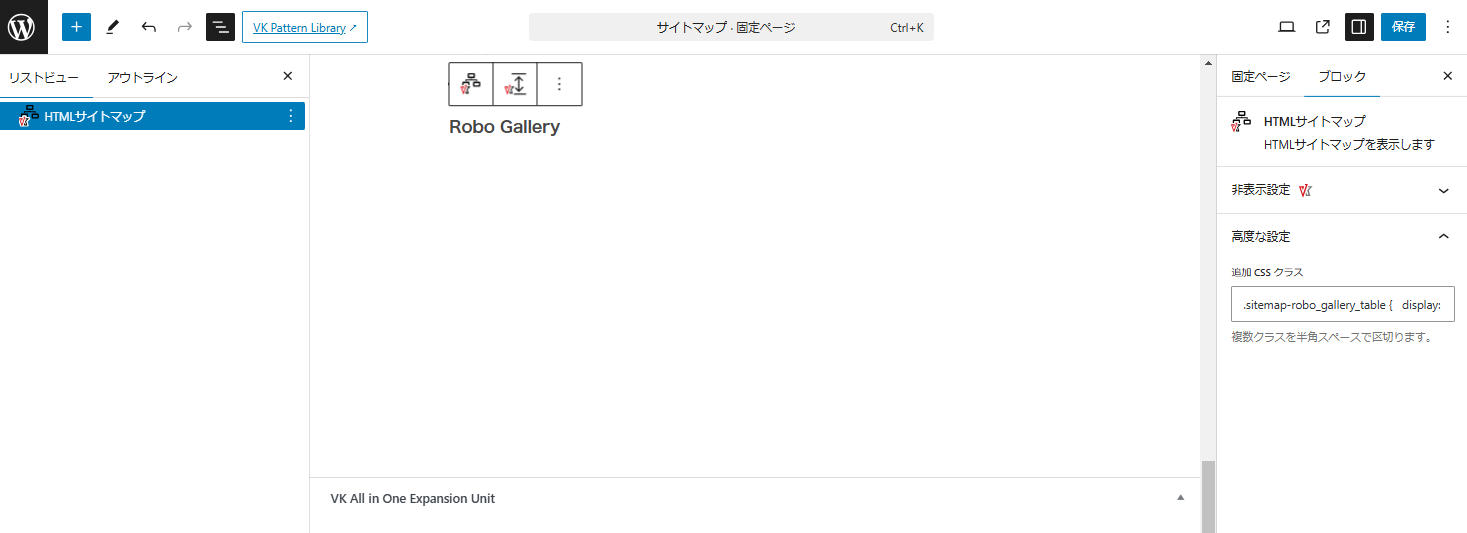Click the blue 保存 button

point(1403,27)
